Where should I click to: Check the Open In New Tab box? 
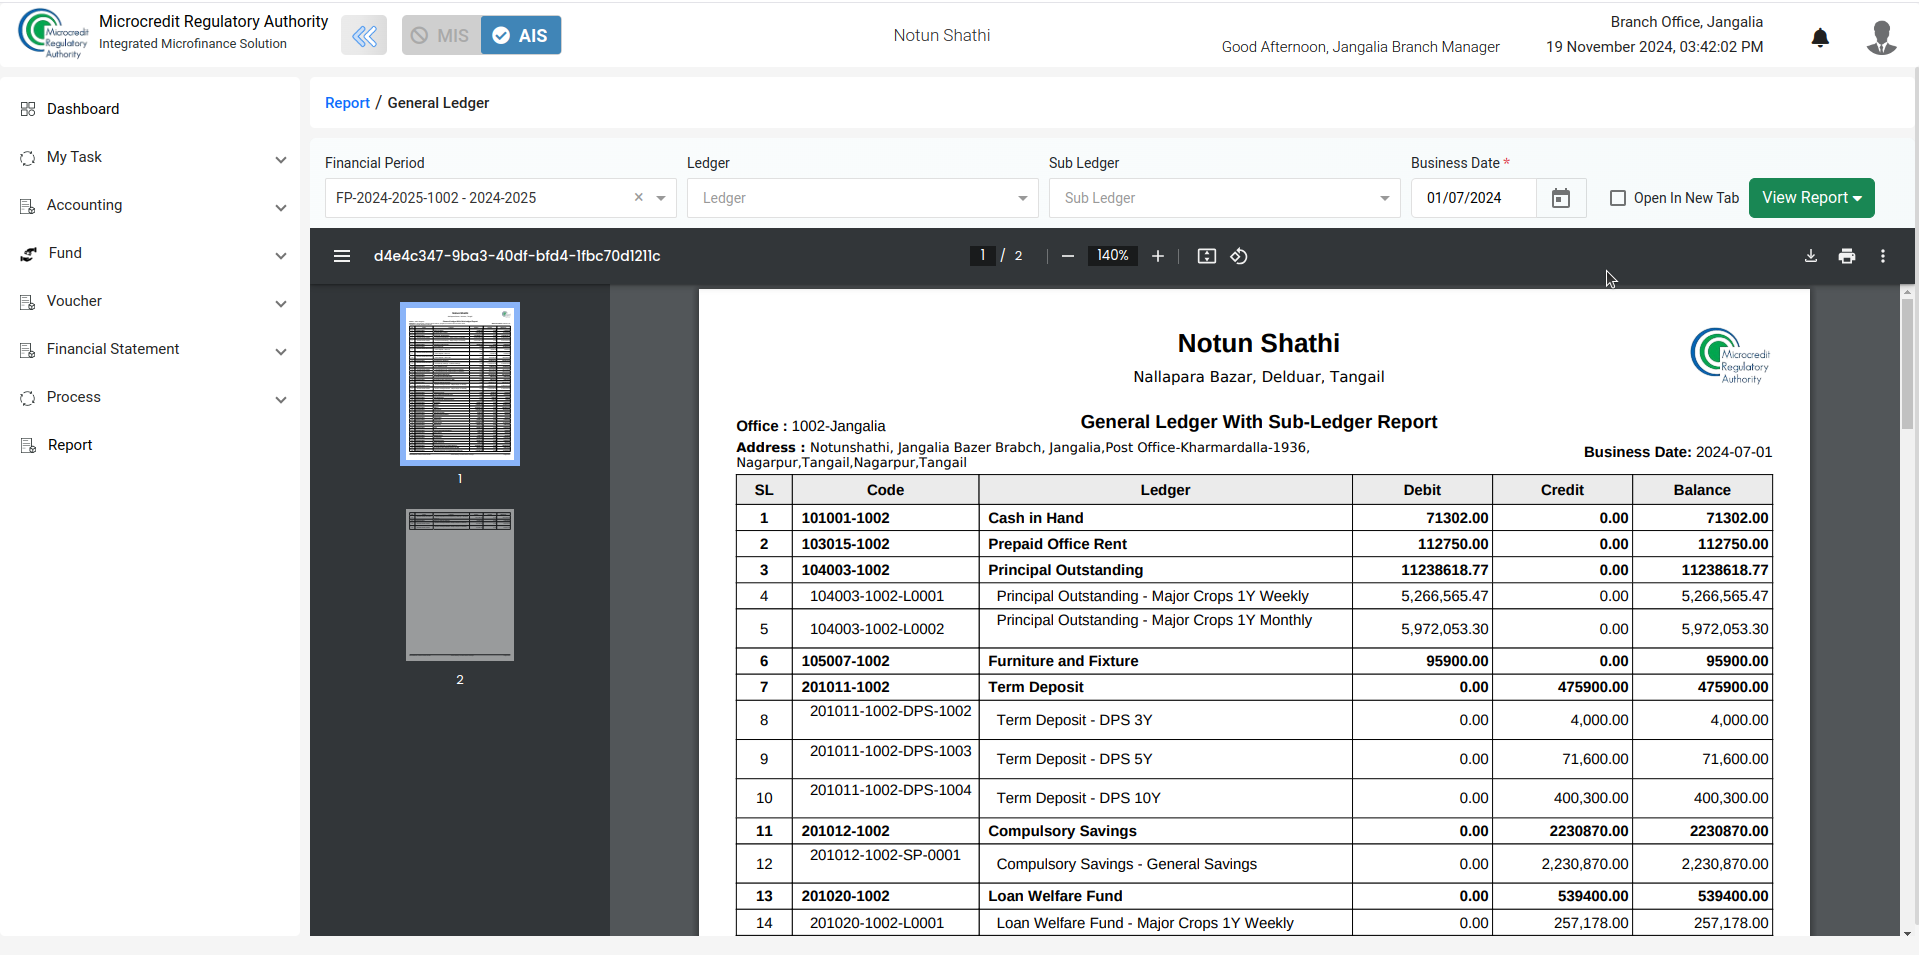pyautogui.click(x=1618, y=198)
